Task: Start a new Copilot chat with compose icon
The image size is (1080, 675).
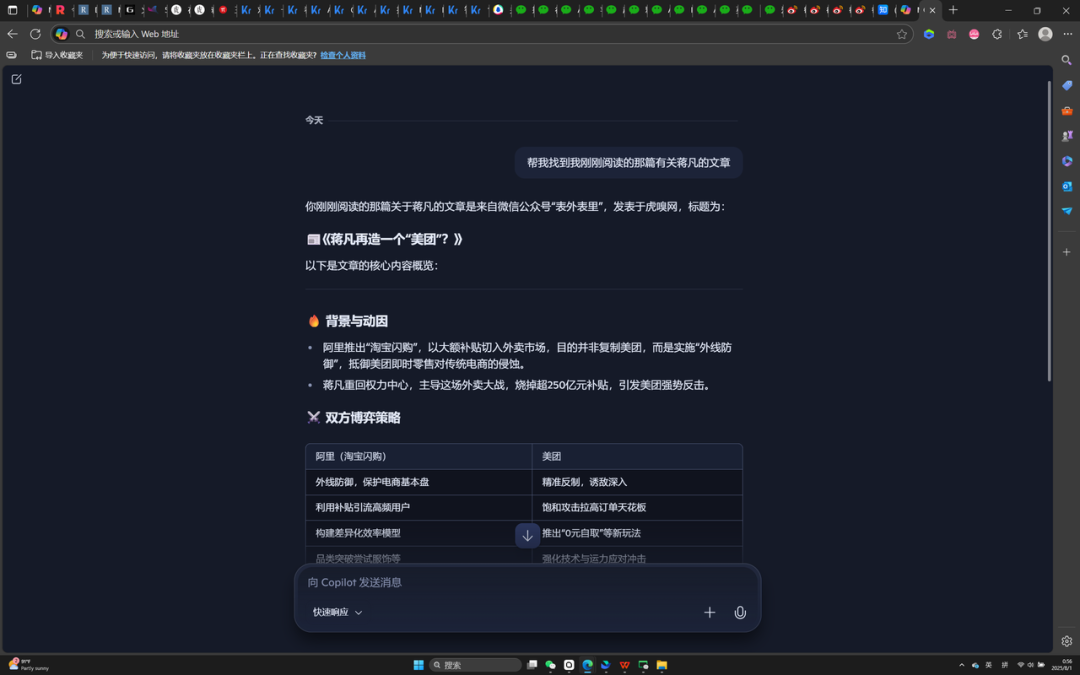Action: [x=15, y=78]
